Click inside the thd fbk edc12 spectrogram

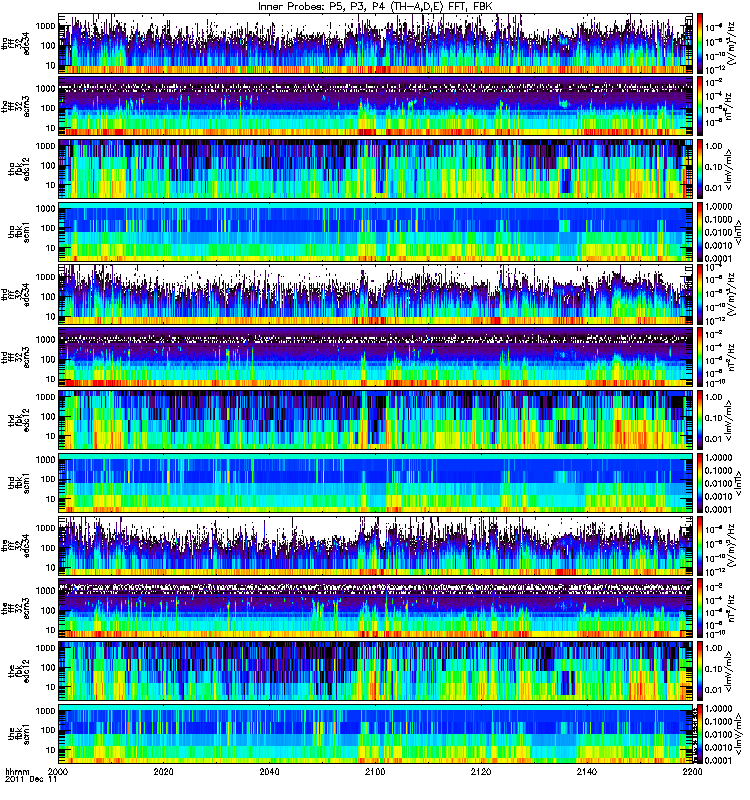(375, 420)
